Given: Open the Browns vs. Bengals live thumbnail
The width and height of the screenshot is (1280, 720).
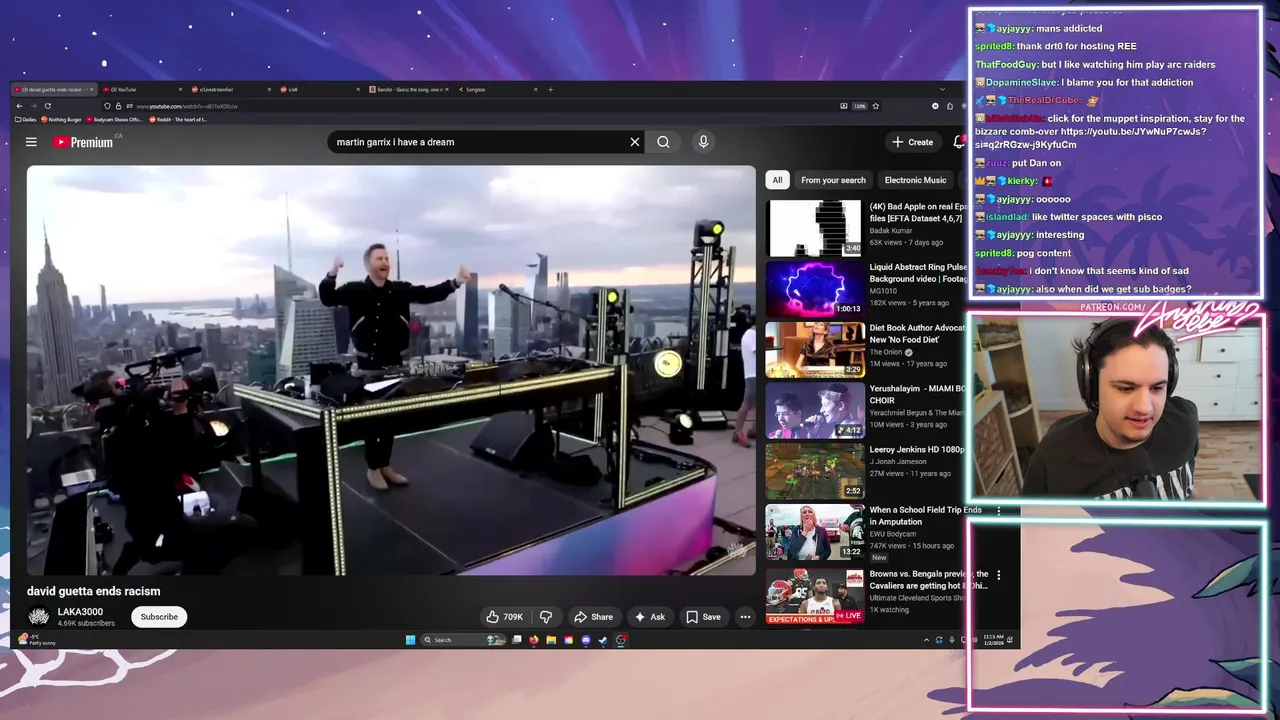Looking at the screenshot, I should [x=815, y=596].
